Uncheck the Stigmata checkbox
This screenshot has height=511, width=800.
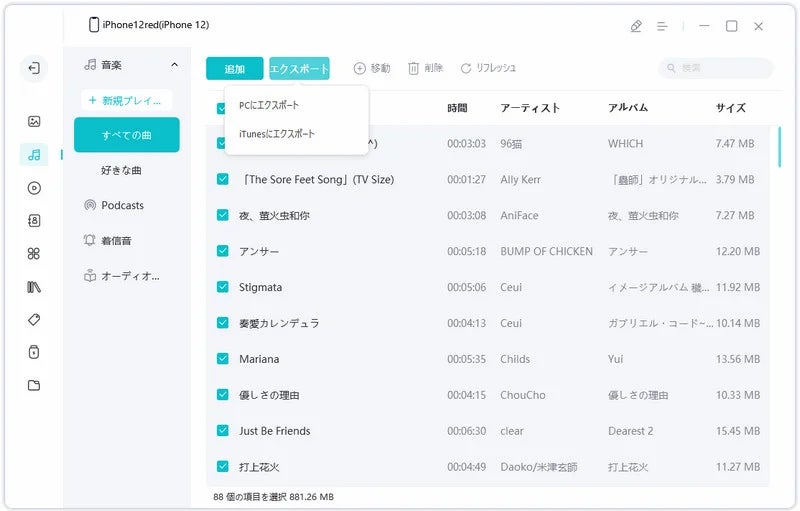tap(222, 287)
